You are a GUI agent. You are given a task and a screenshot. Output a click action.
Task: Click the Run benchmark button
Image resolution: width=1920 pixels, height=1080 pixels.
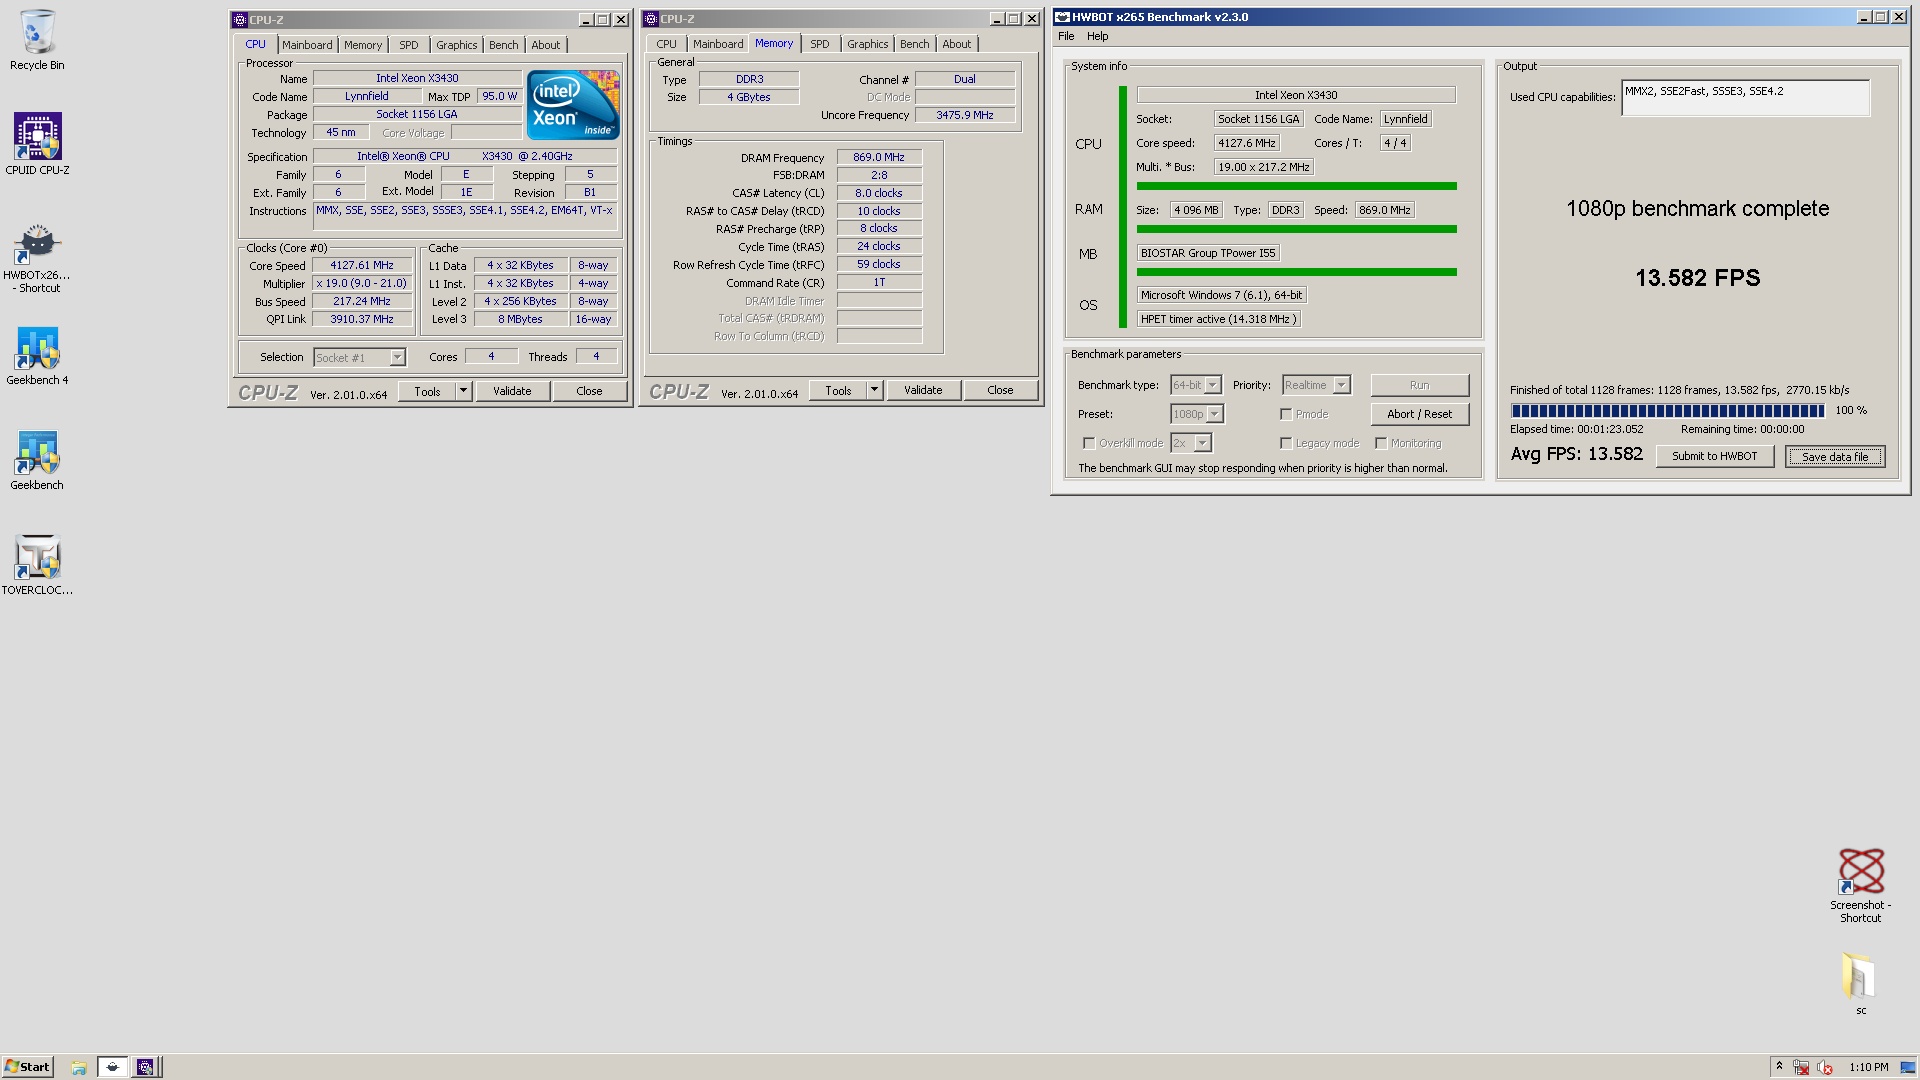[1419, 385]
